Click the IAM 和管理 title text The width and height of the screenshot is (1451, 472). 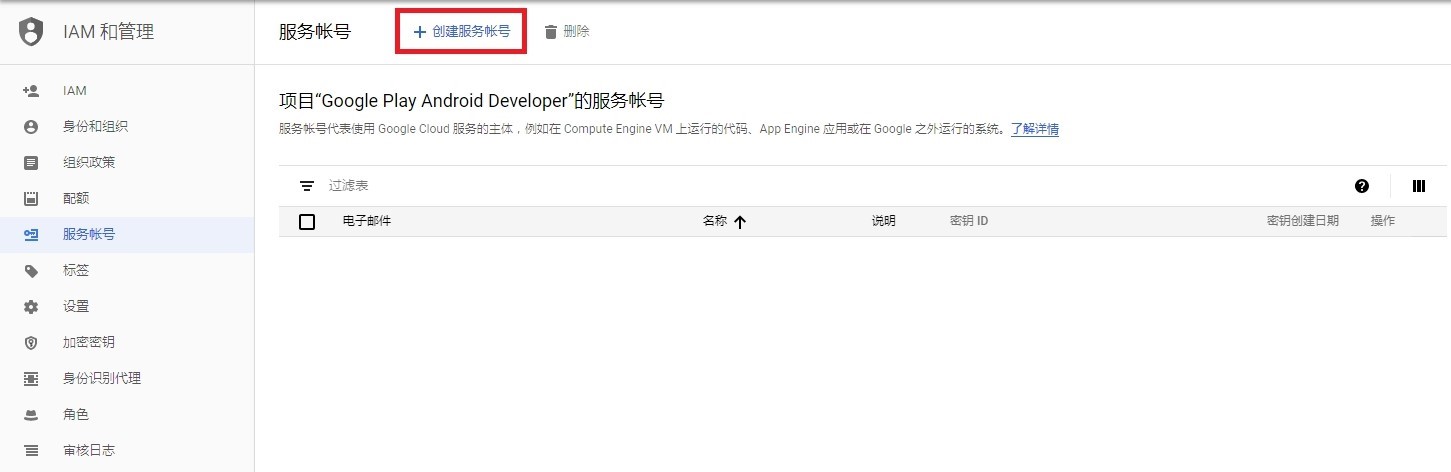pos(109,32)
